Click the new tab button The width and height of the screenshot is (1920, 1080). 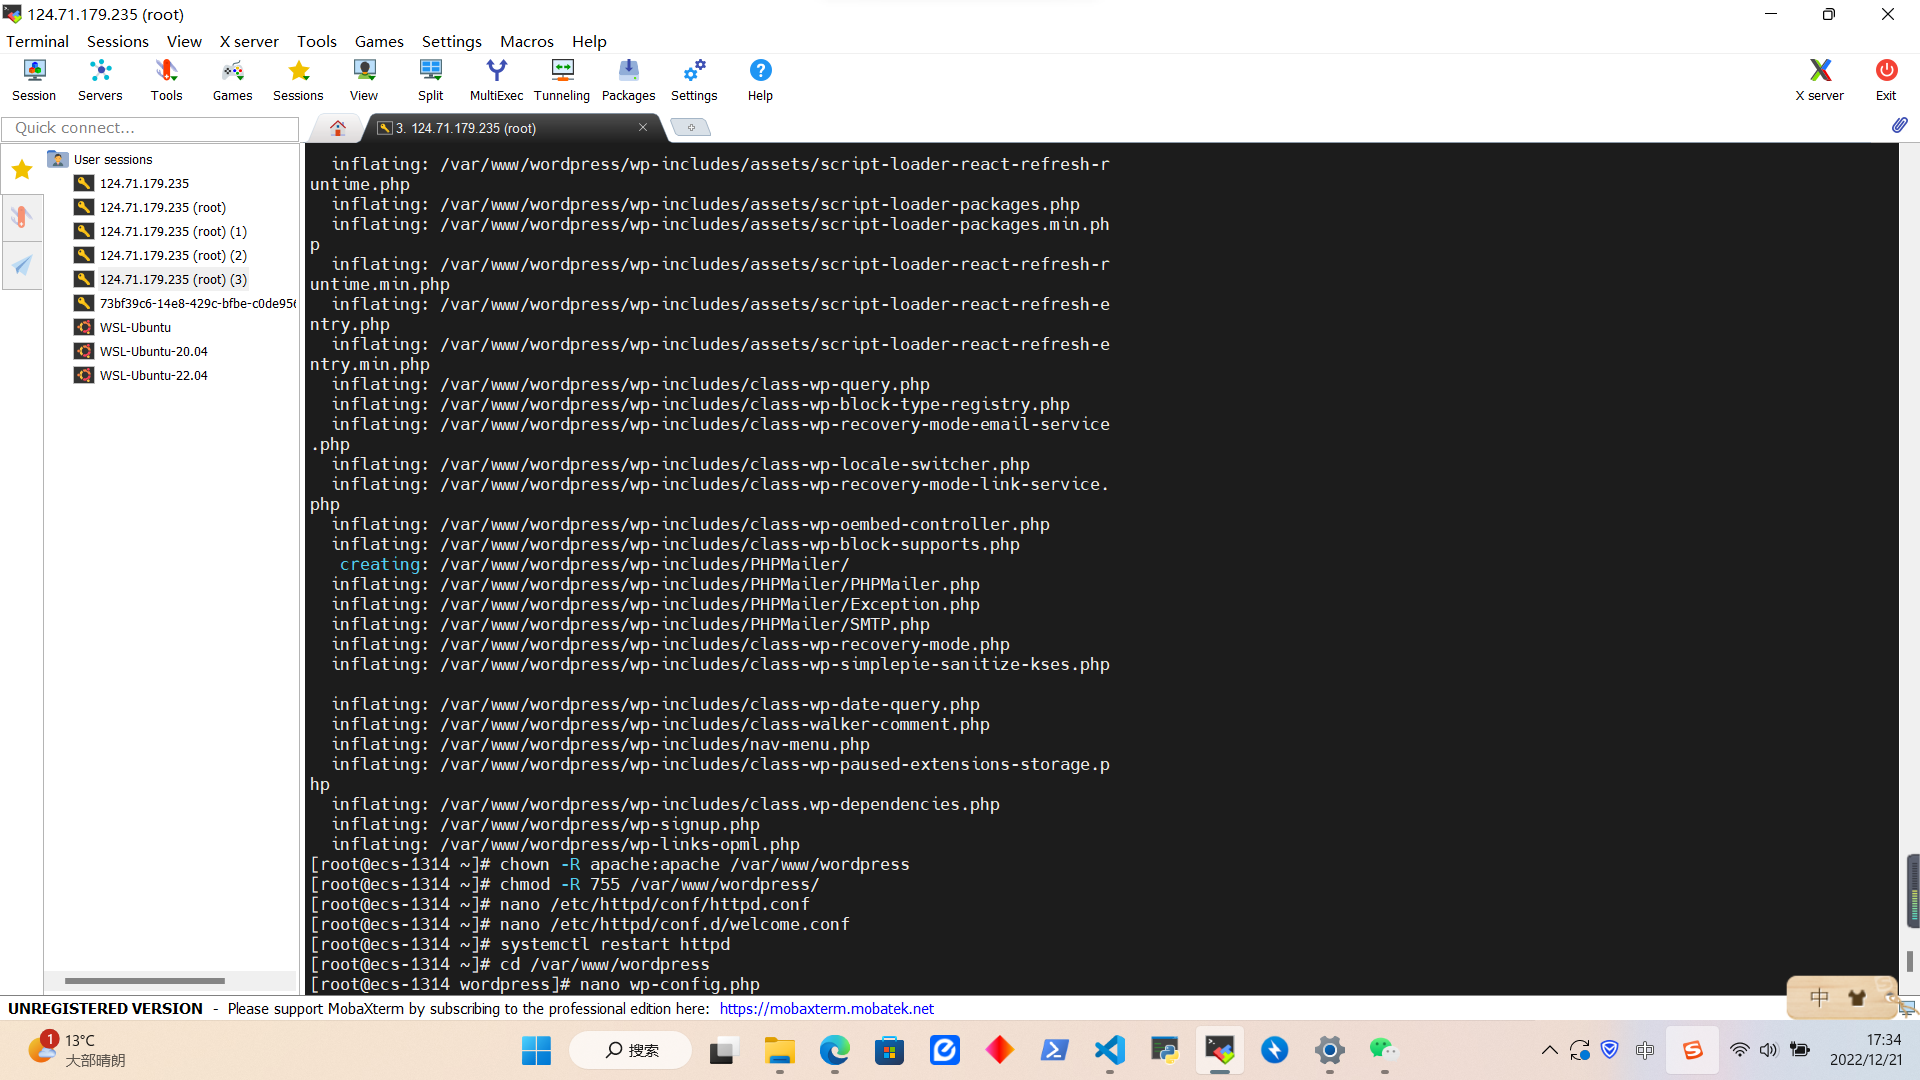click(x=690, y=128)
